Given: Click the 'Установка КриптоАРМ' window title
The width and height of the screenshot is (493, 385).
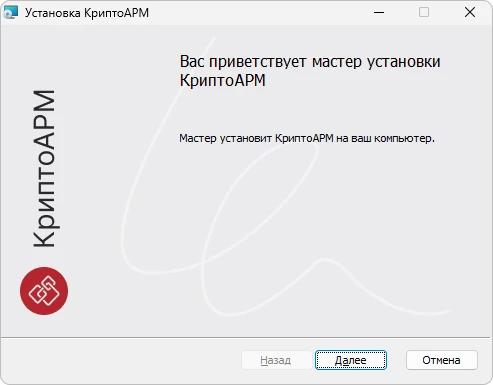Looking at the screenshot, I should click(x=87, y=13).
